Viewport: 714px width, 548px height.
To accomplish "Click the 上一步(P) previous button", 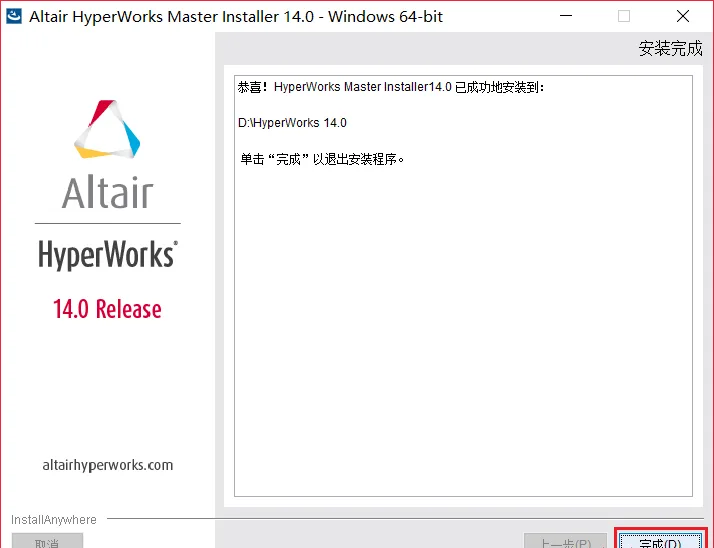I will point(565,541).
